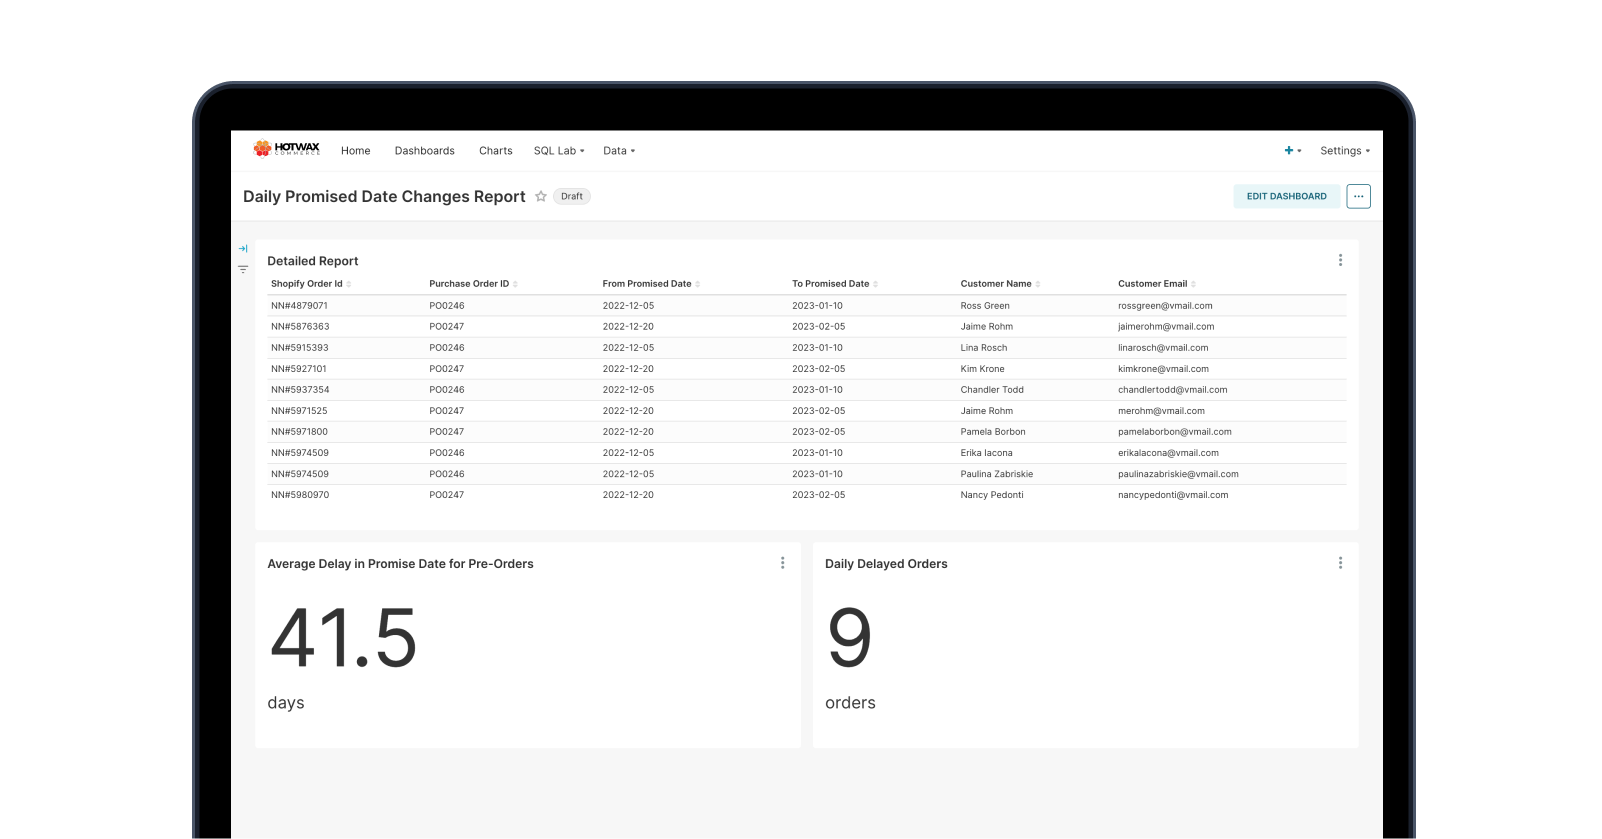Click email paulinazabriskie@vmail.com

click(1178, 474)
